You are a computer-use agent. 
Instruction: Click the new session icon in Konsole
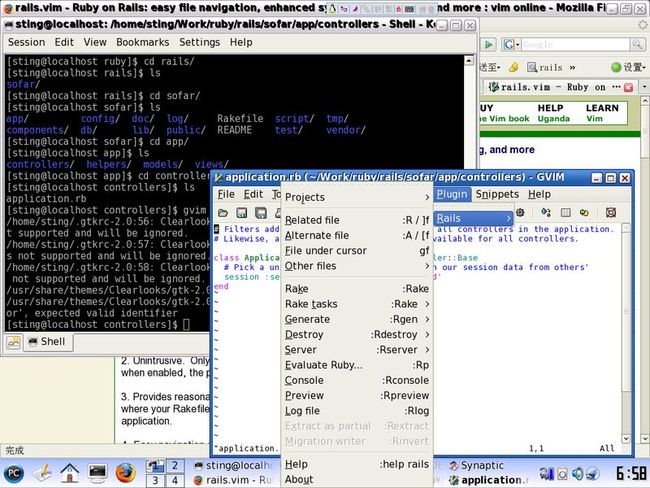pyautogui.click(x=14, y=342)
